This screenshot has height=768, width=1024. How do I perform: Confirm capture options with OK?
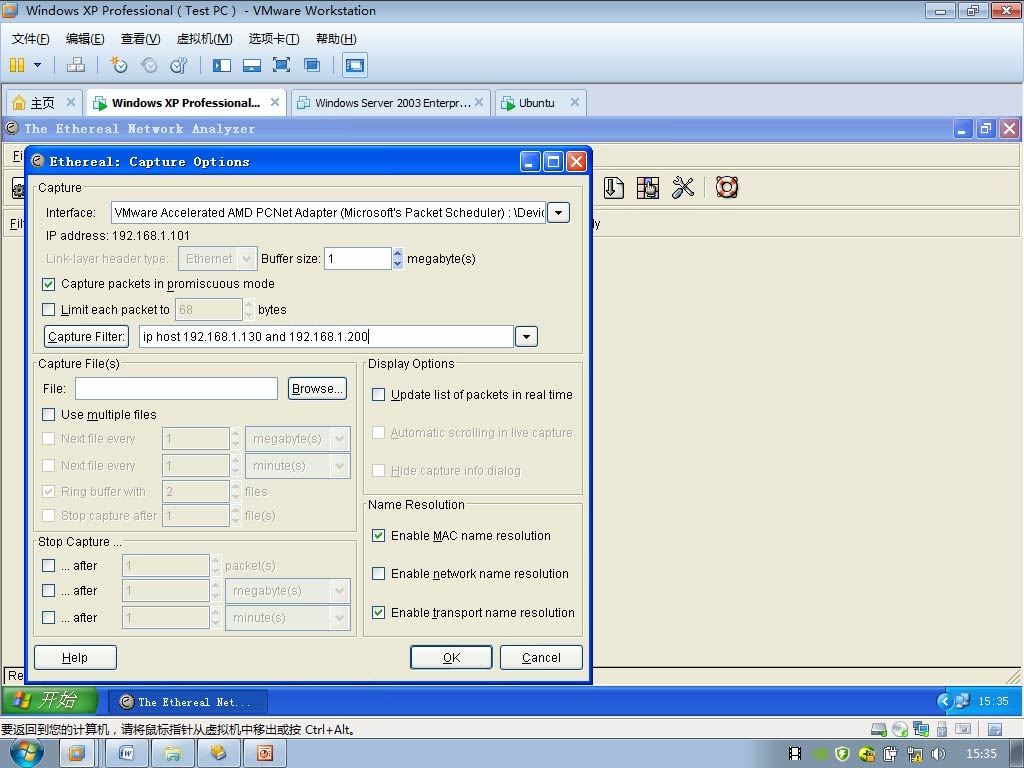[x=451, y=658]
